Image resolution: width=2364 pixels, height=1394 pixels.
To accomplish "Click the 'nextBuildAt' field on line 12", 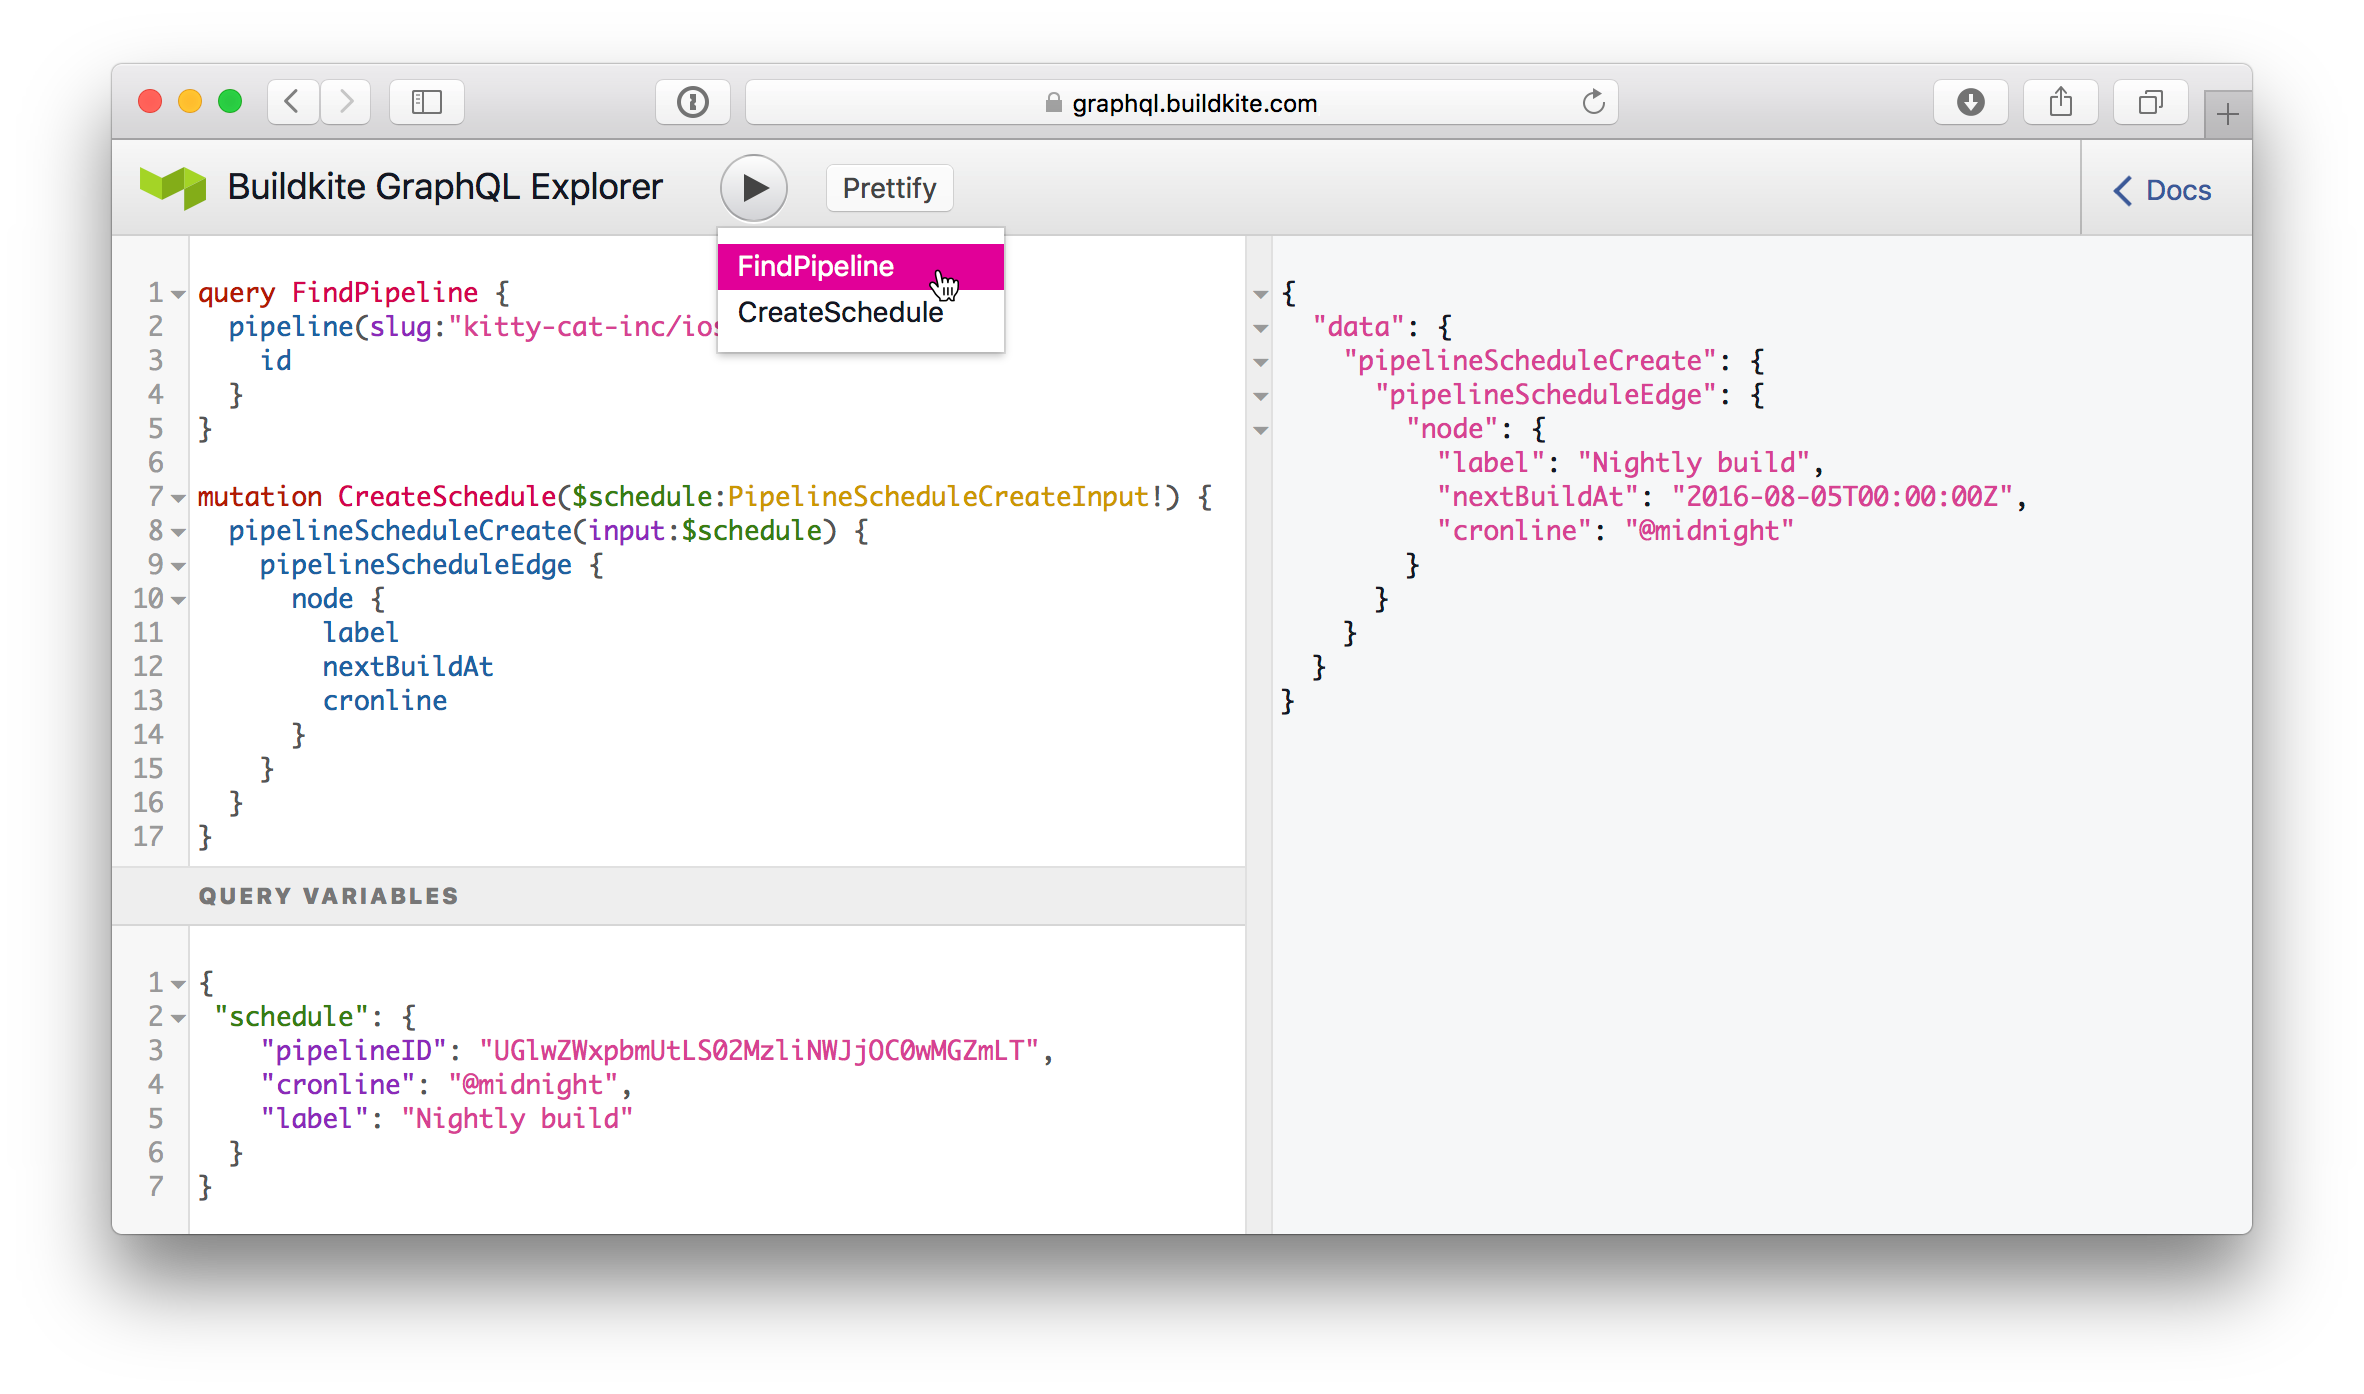I will [x=408, y=666].
